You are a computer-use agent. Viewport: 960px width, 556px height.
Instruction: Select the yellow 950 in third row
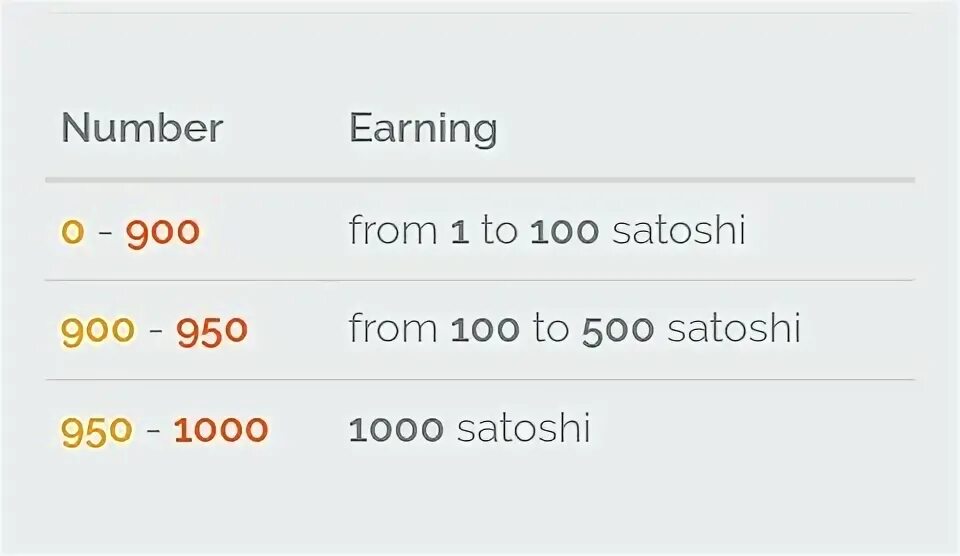[97, 430]
